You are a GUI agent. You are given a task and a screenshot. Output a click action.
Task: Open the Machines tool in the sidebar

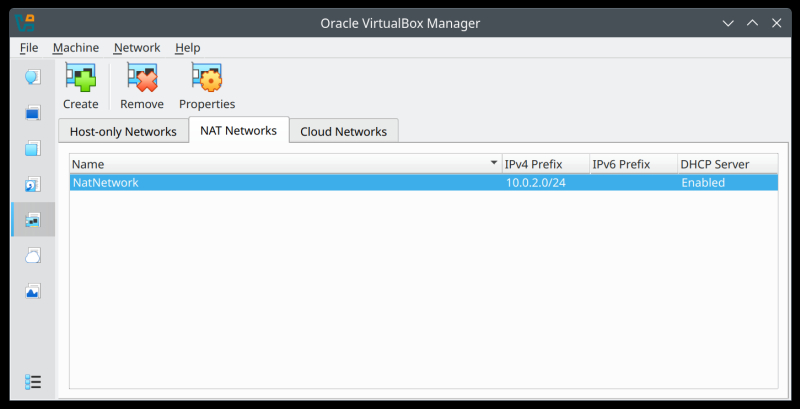click(x=33, y=113)
